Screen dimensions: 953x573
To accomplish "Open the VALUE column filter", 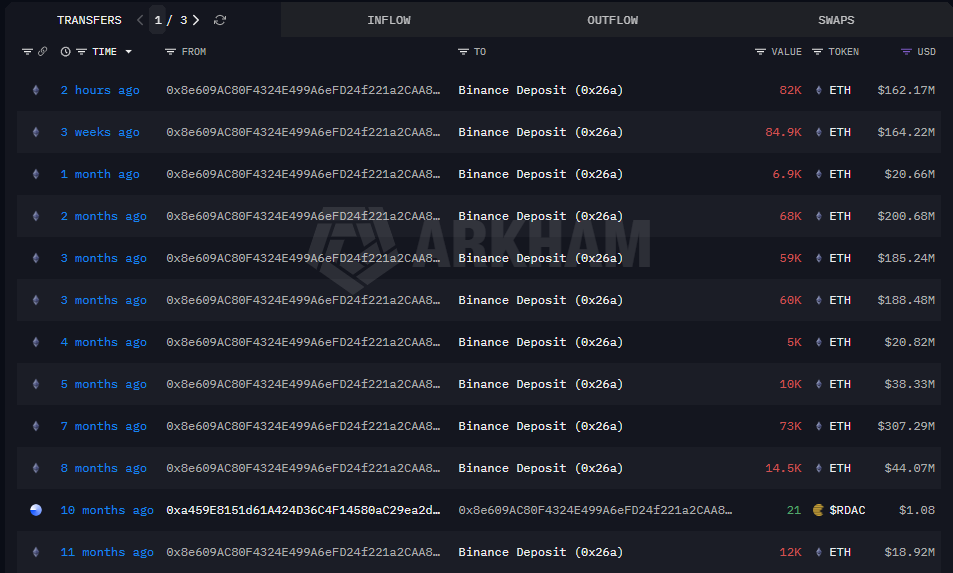I will coord(760,52).
